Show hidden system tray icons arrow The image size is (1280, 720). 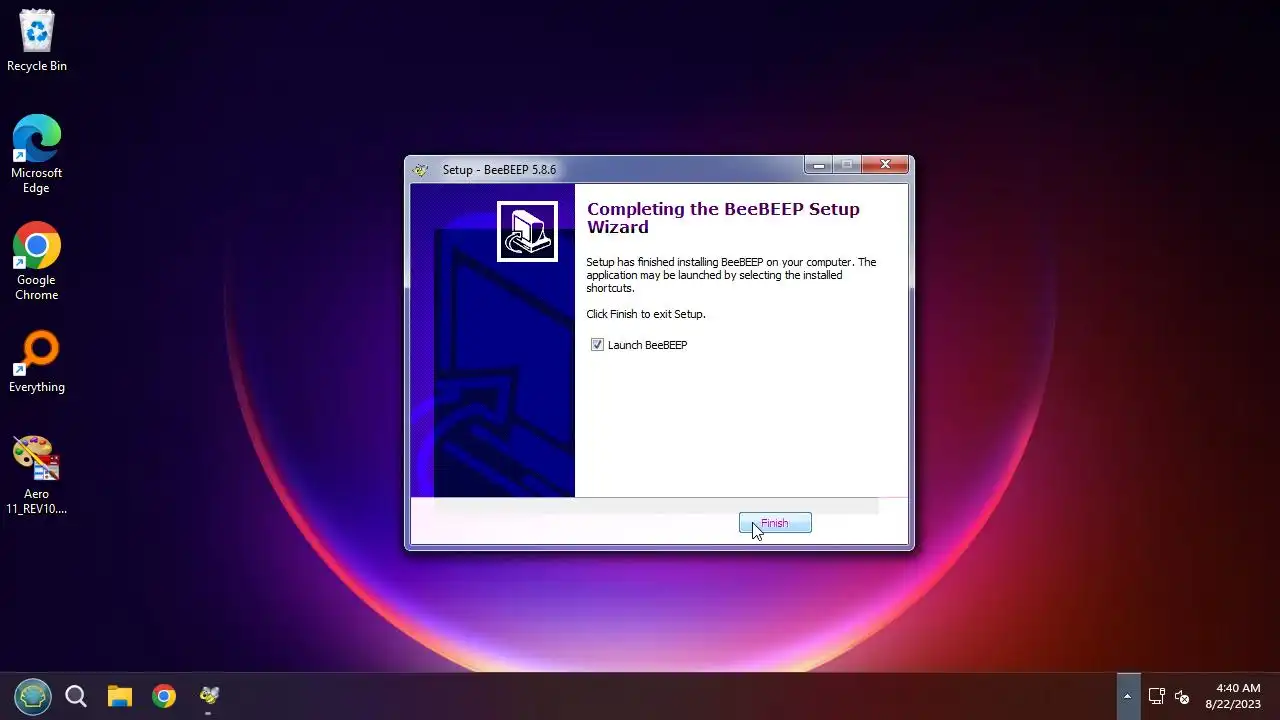tap(1127, 696)
